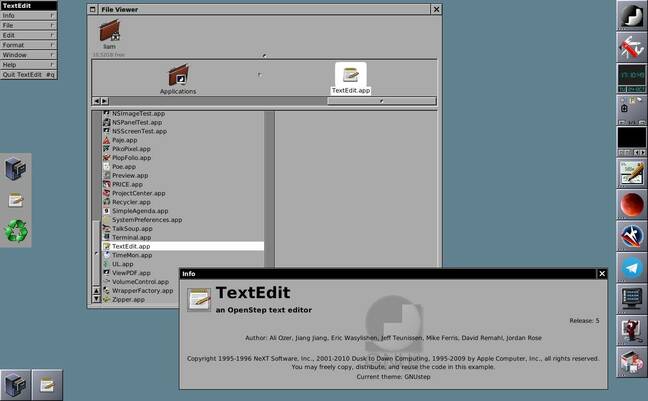The image size is (648, 401).
Task: Click the right arrow of path scroller
Action: point(105,101)
